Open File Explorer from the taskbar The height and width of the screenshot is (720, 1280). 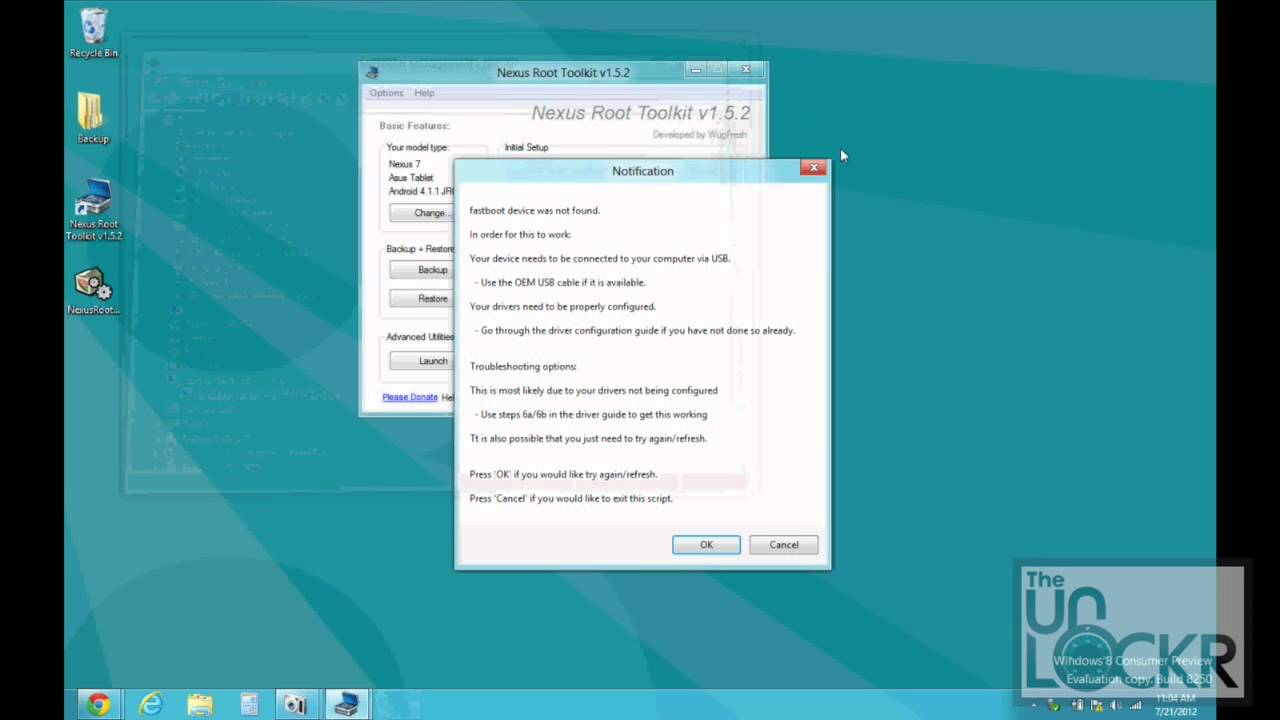199,705
